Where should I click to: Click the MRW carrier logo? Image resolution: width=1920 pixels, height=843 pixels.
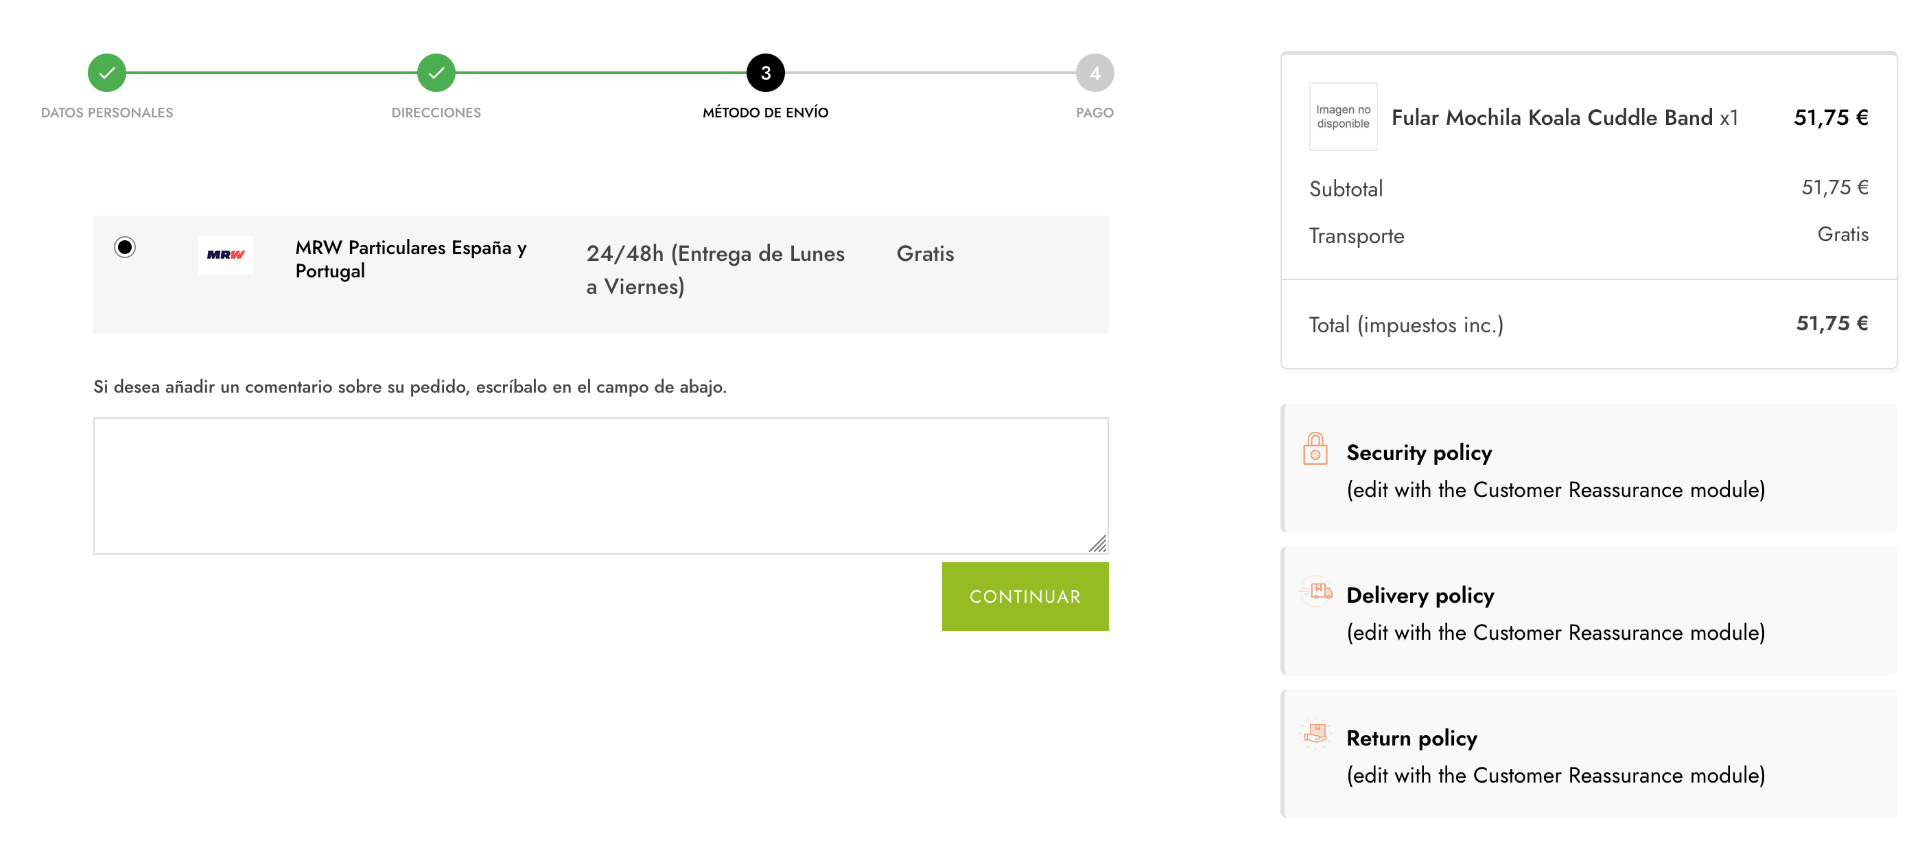click(x=225, y=255)
